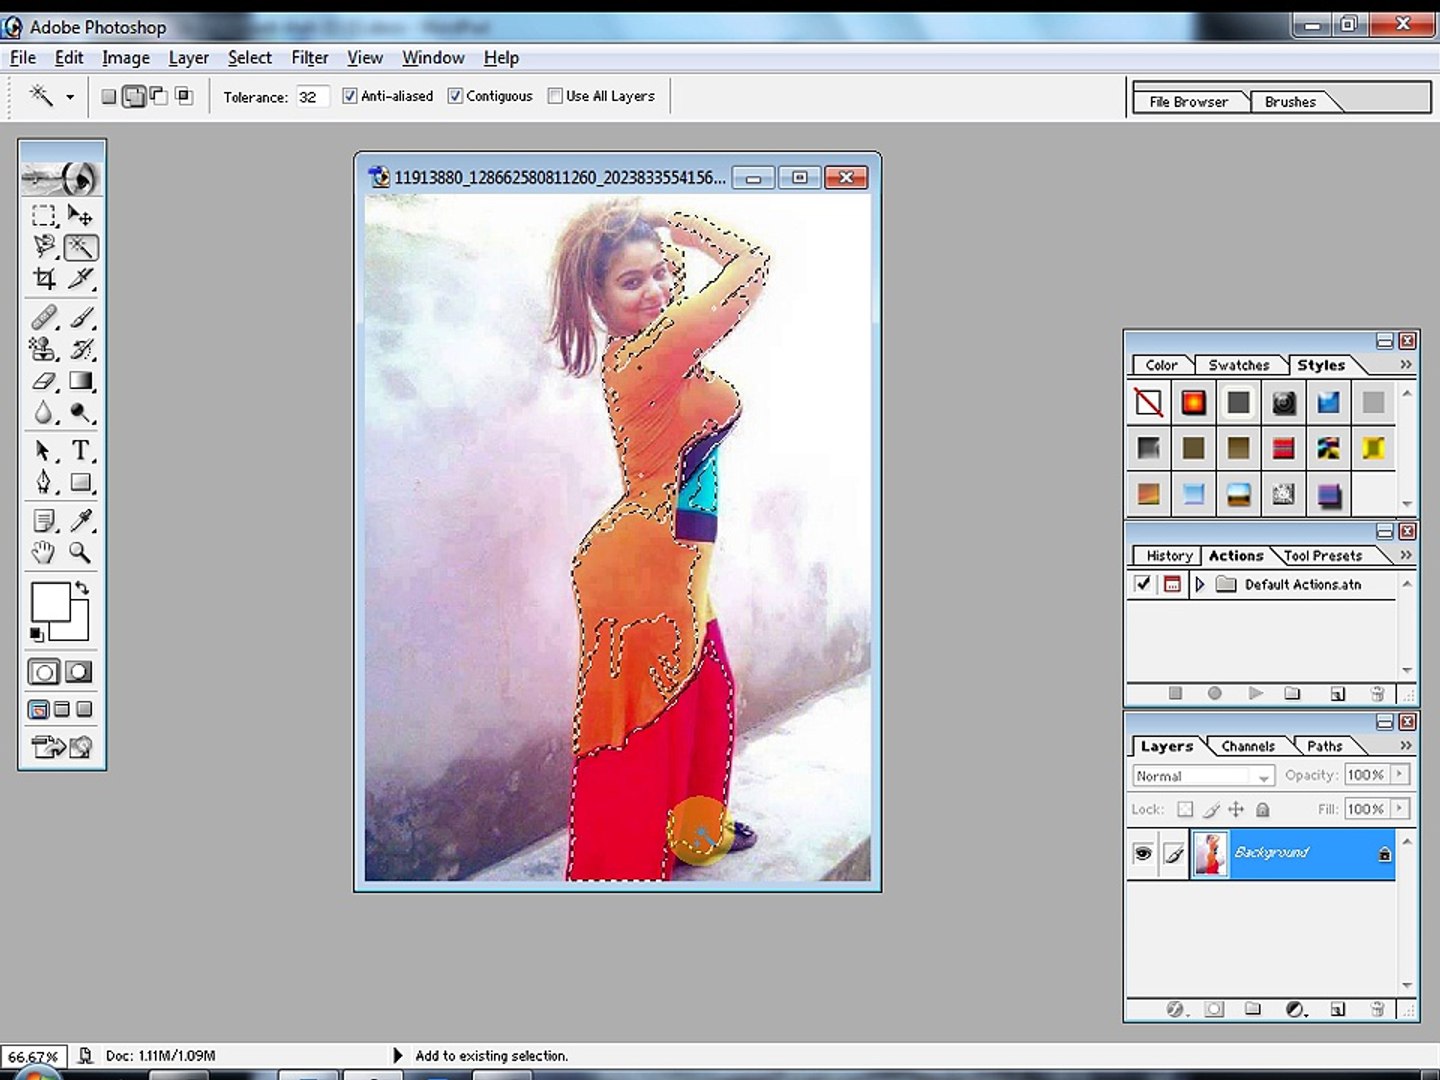The width and height of the screenshot is (1440, 1080).
Task: Open the blend mode Normal dropdown
Action: point(1203,776)
